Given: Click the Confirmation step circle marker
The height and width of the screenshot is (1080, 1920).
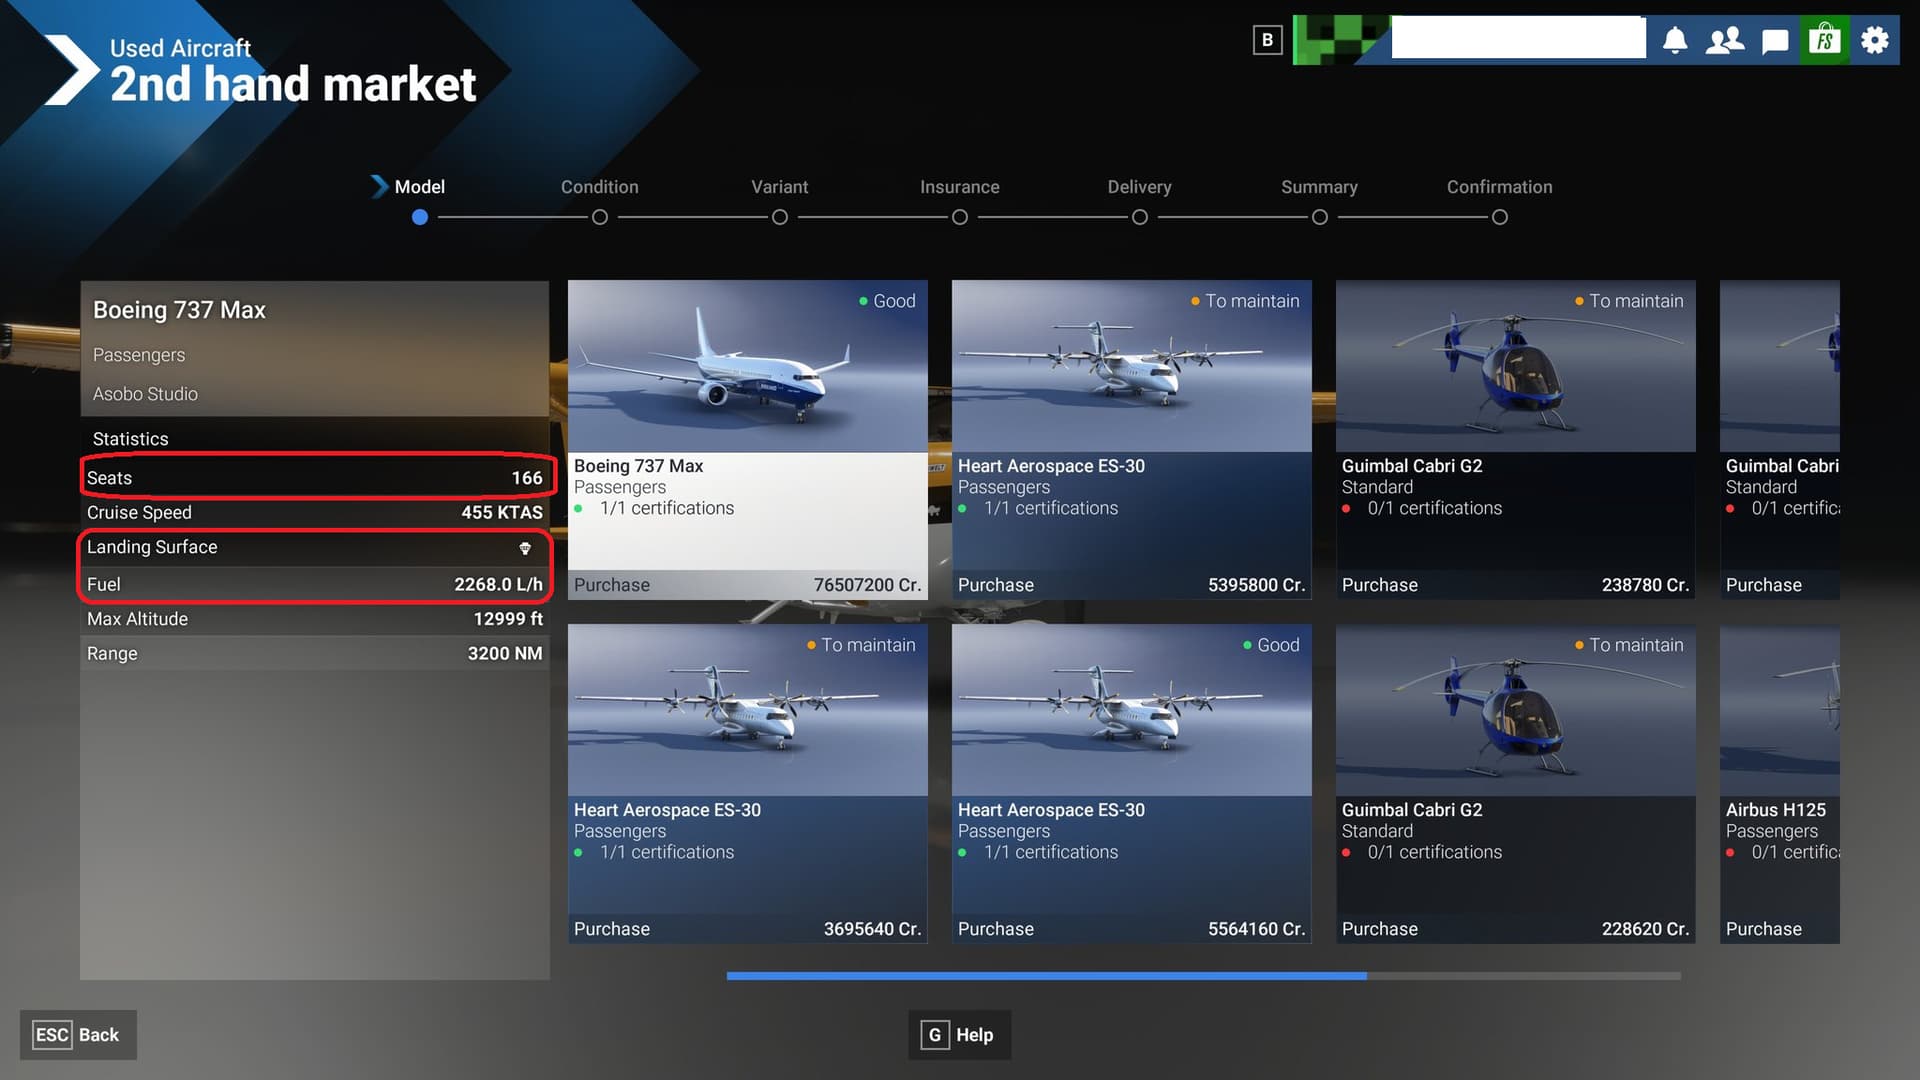Looking at the screenshot, I should [x=1500, y=217].
